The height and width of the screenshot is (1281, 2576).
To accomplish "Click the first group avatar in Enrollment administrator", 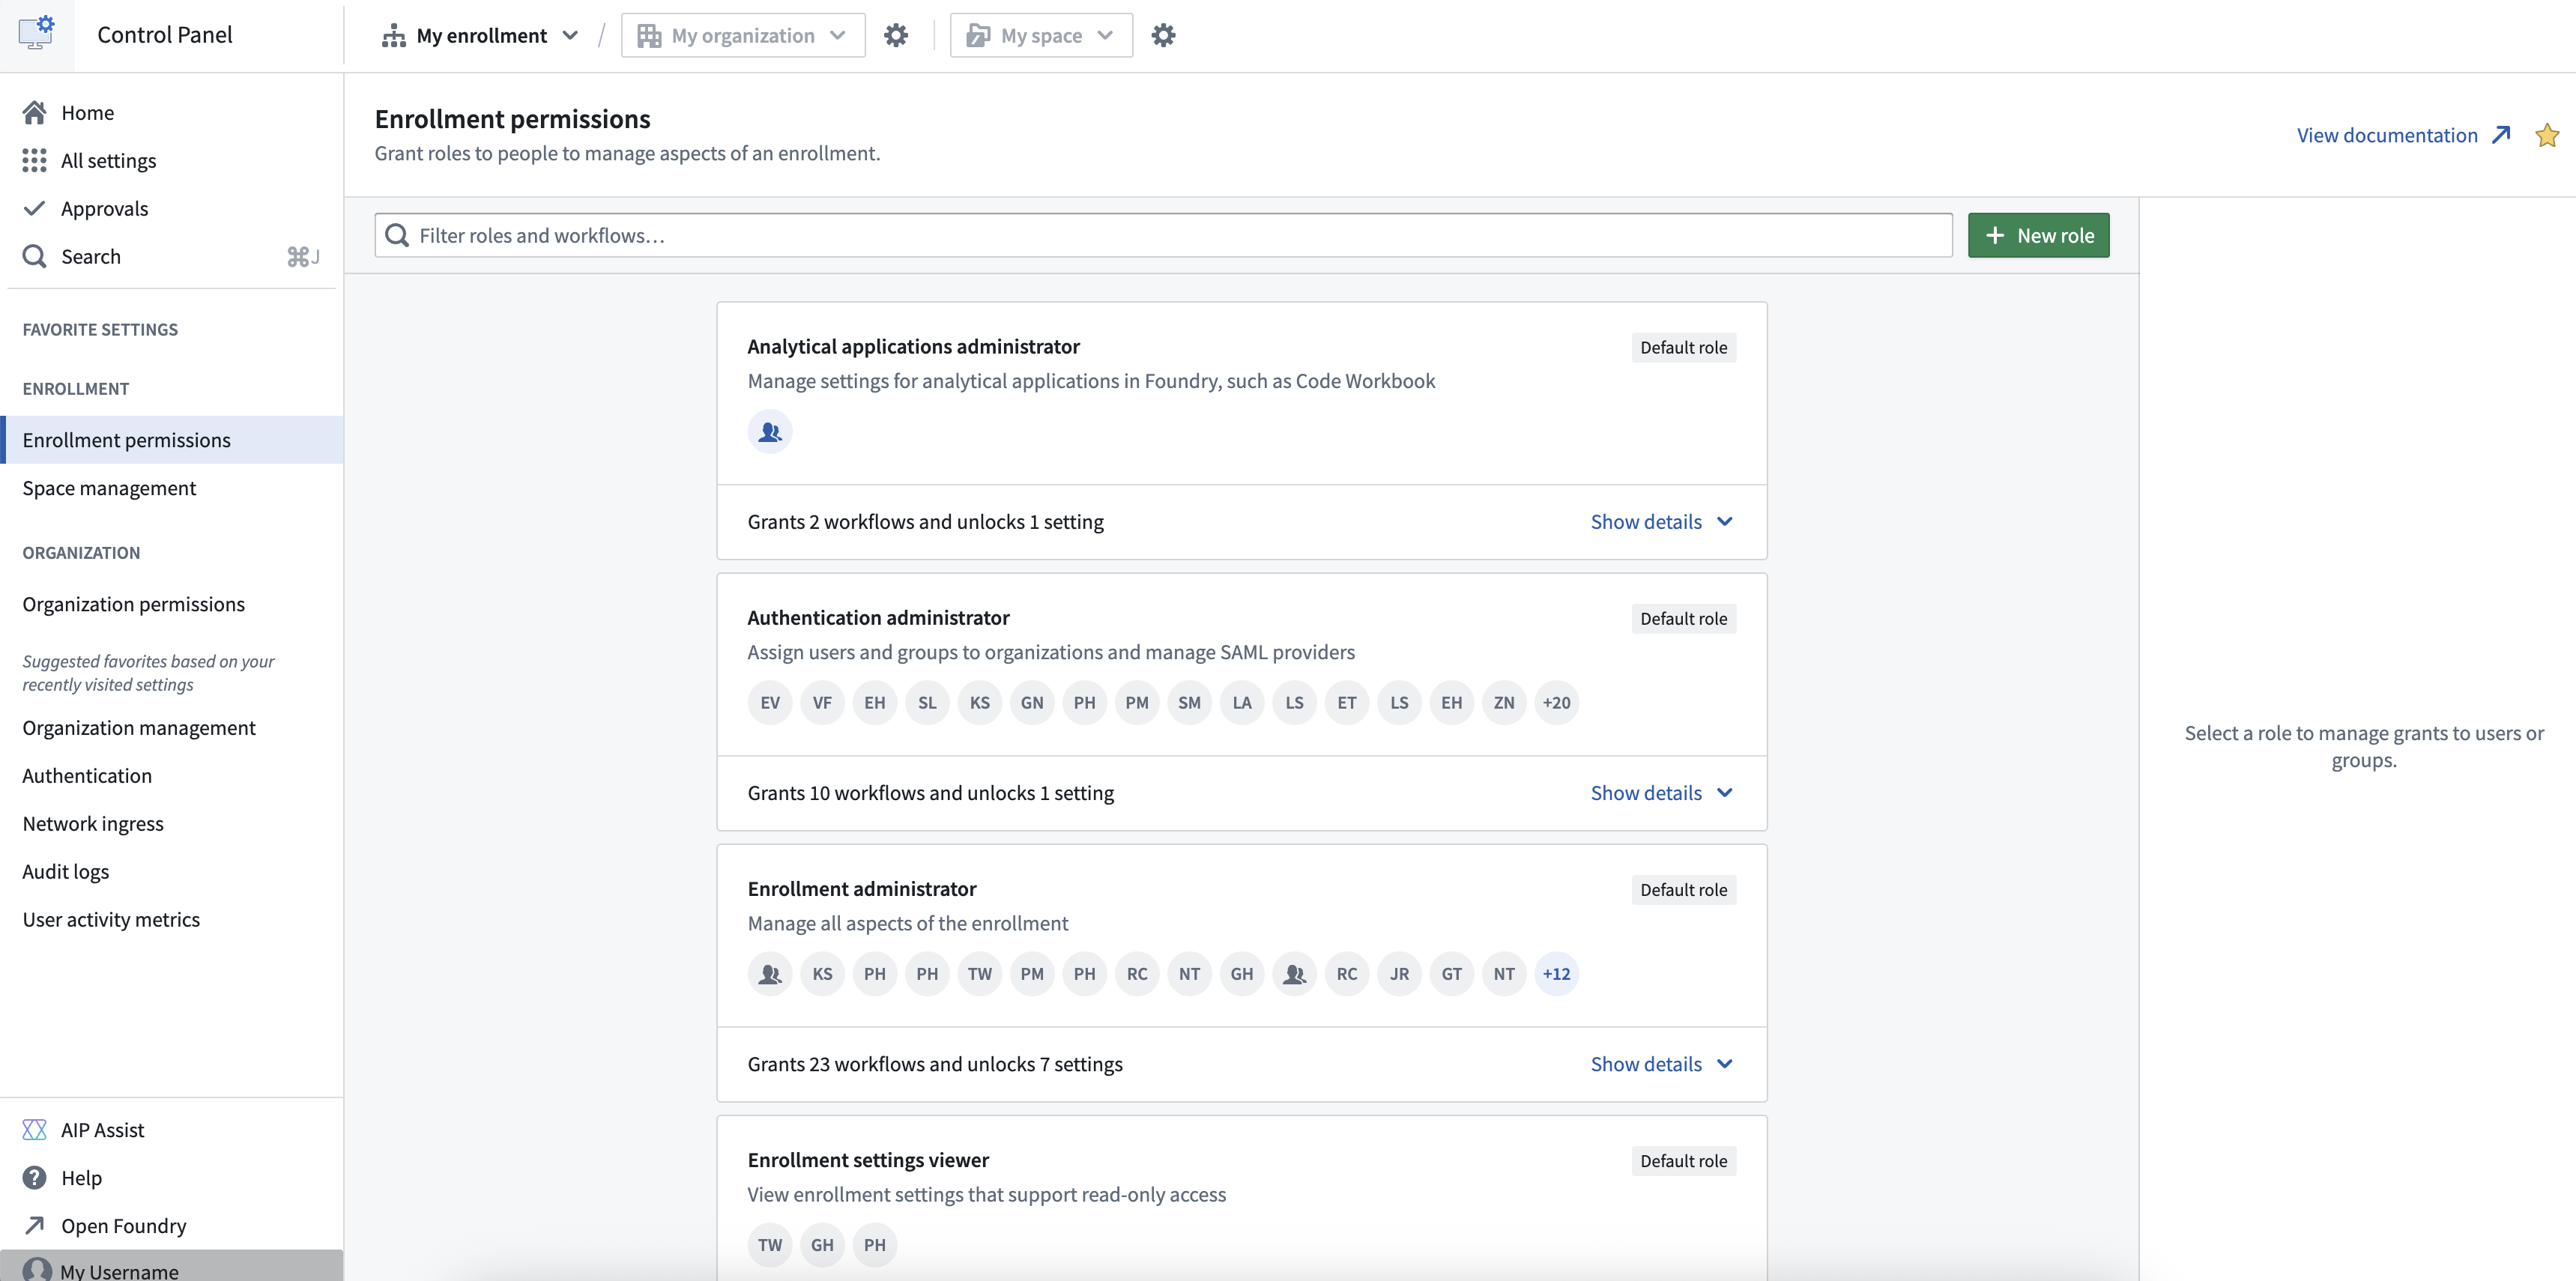I will coord(770,974).
